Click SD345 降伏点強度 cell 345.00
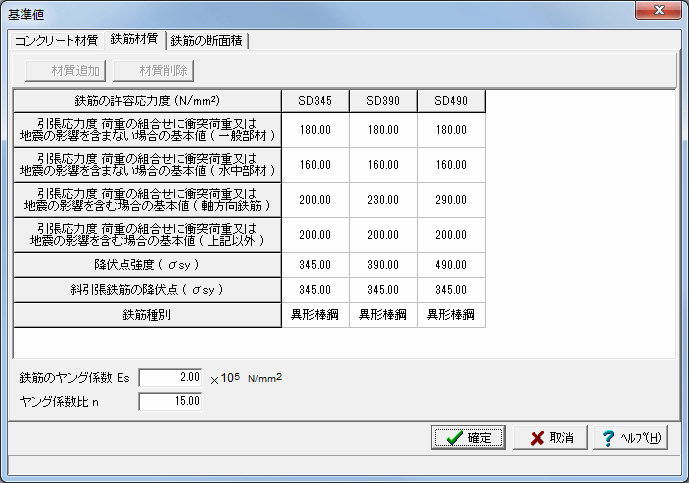The width and height of the screenshot is (689, 483). [x=315, y=265]
